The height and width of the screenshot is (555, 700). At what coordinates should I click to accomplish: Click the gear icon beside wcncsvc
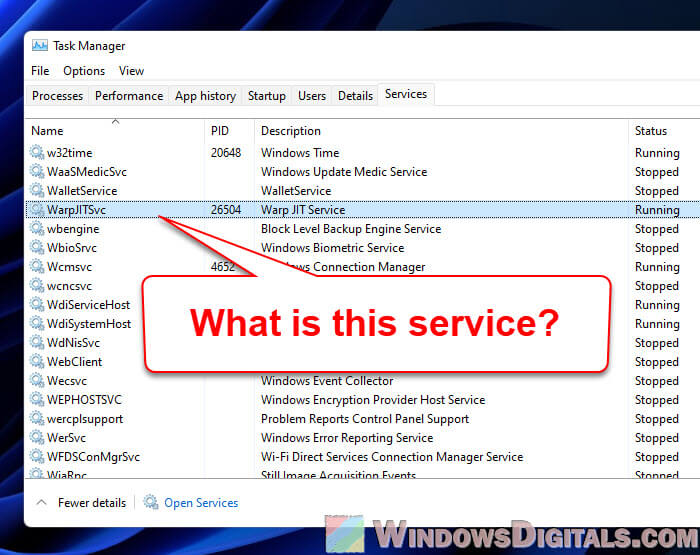[x=37, y=285]
